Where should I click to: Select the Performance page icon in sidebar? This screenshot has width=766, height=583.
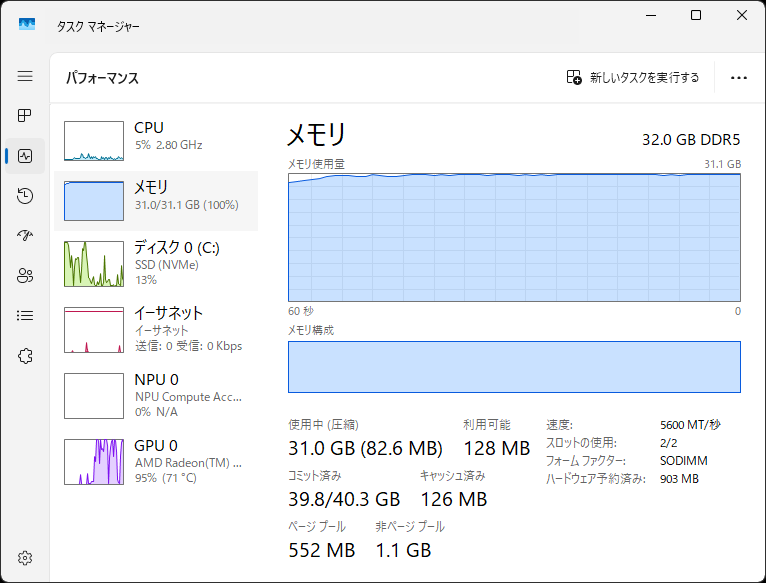point(25,156)
